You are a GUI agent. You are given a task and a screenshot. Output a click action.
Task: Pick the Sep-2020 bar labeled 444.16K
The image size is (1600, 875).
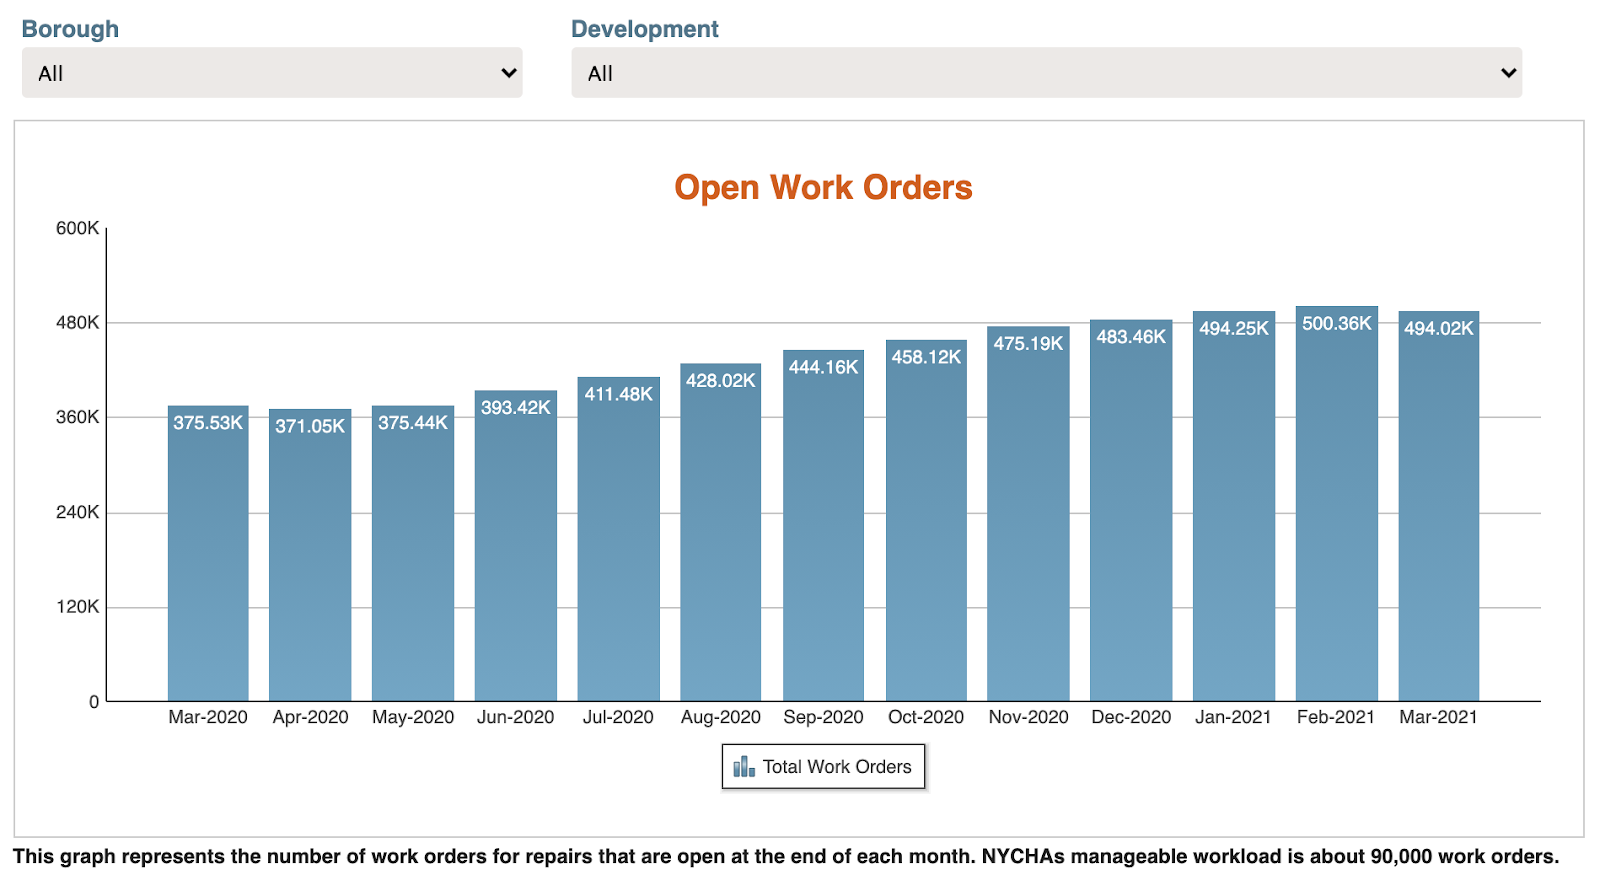tap(823, 526)
